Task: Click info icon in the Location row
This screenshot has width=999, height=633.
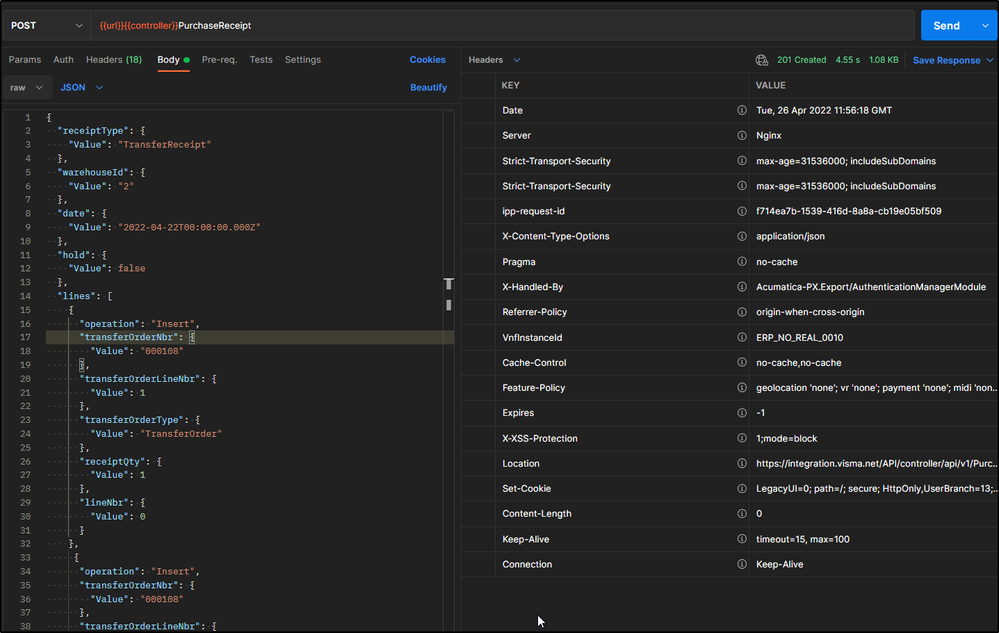Action: pyautogui.click(x=742, y=464)
